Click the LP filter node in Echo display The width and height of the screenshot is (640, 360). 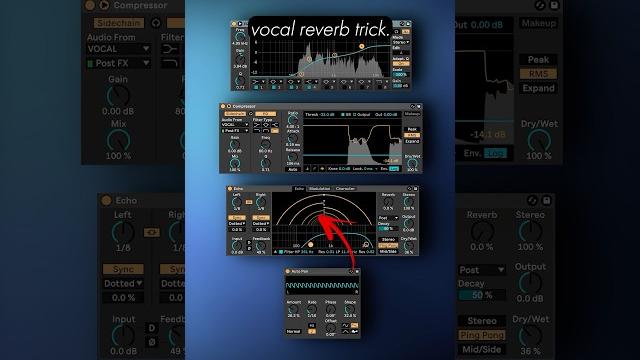click(x=366, y=244)
